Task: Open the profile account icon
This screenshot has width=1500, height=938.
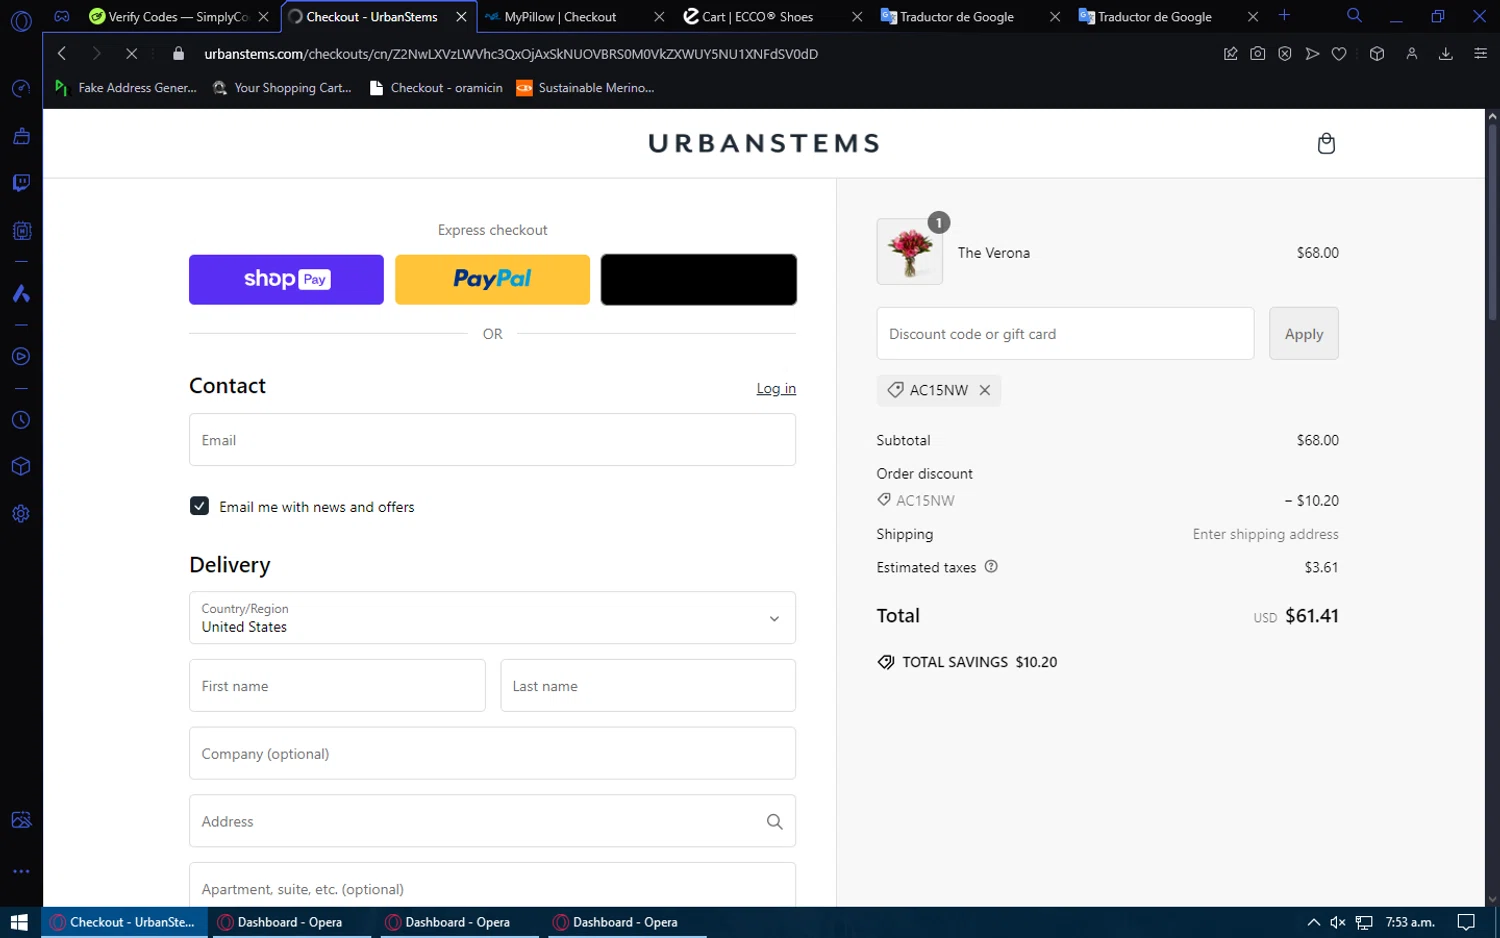Action: pyautogui.click(x=1412, y=54)
